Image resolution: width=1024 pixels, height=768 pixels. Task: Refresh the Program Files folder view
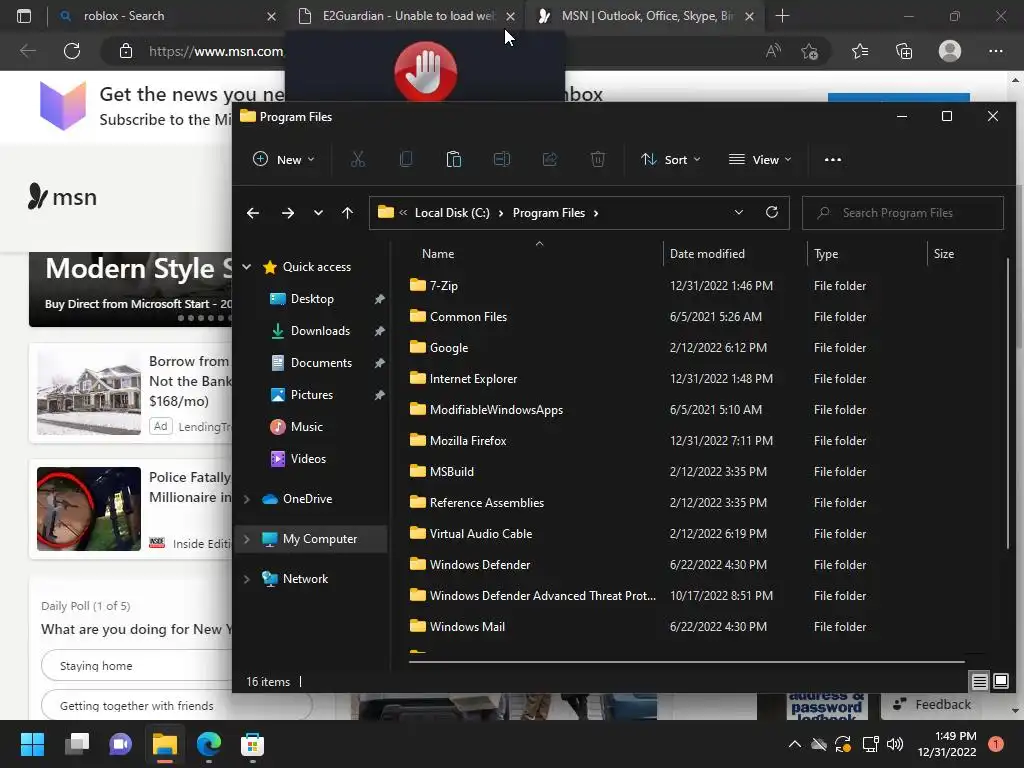[771, 212]
